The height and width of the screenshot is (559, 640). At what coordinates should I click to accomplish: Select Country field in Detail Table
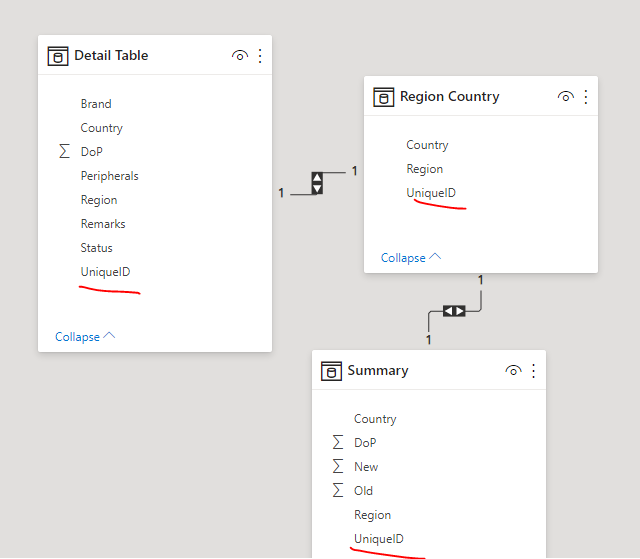click(x=102, y=128)
